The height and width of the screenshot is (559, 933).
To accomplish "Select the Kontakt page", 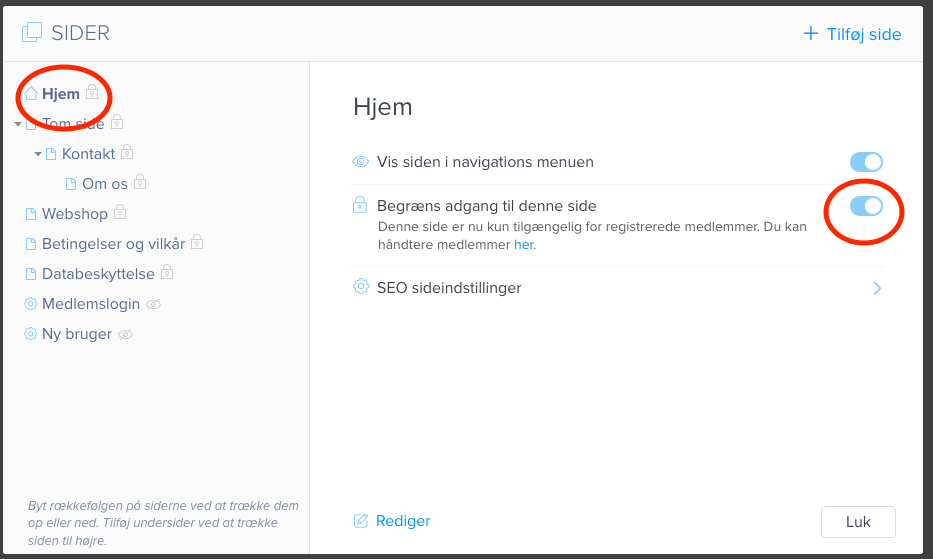I will [88, 154].
